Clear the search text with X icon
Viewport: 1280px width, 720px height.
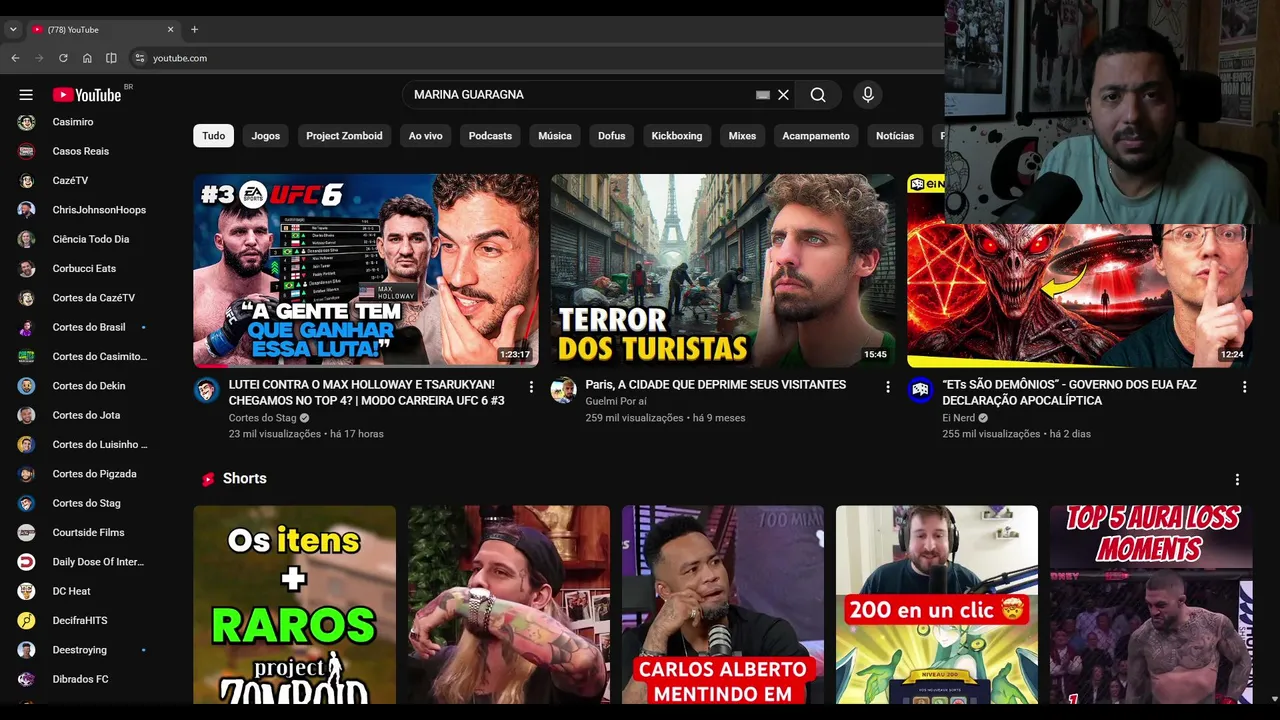tap(783, 95)
